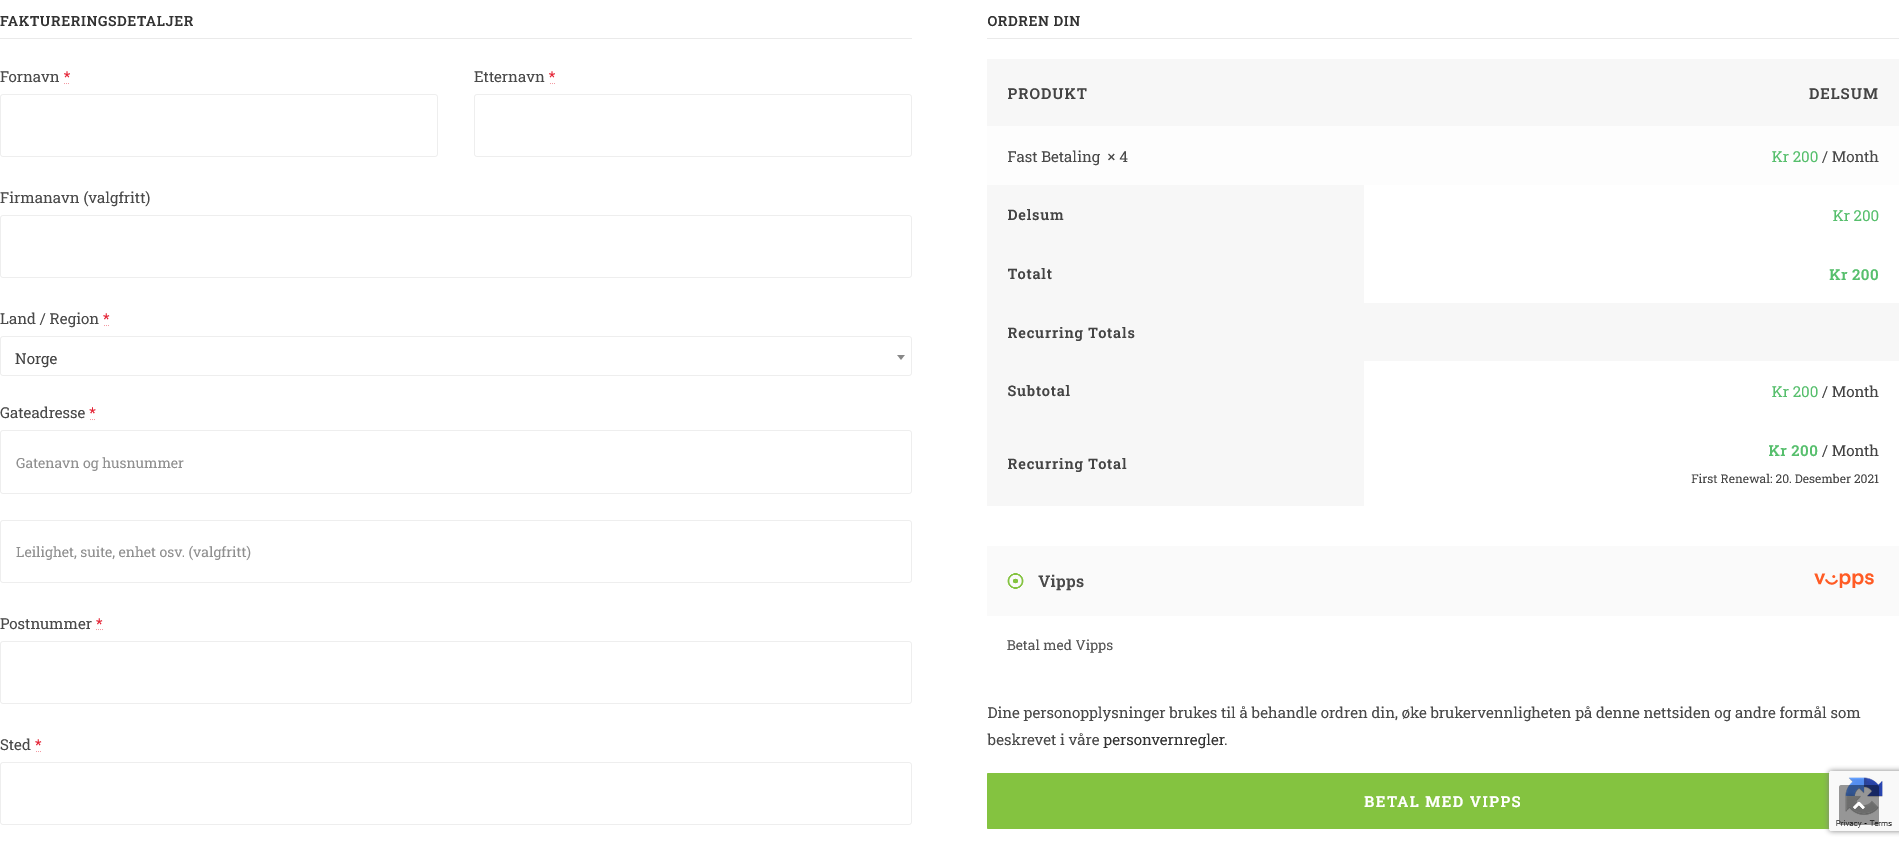Click the Fast Betaling product row
Screen dimensions: 1899x845
[x=1442, y=157]
